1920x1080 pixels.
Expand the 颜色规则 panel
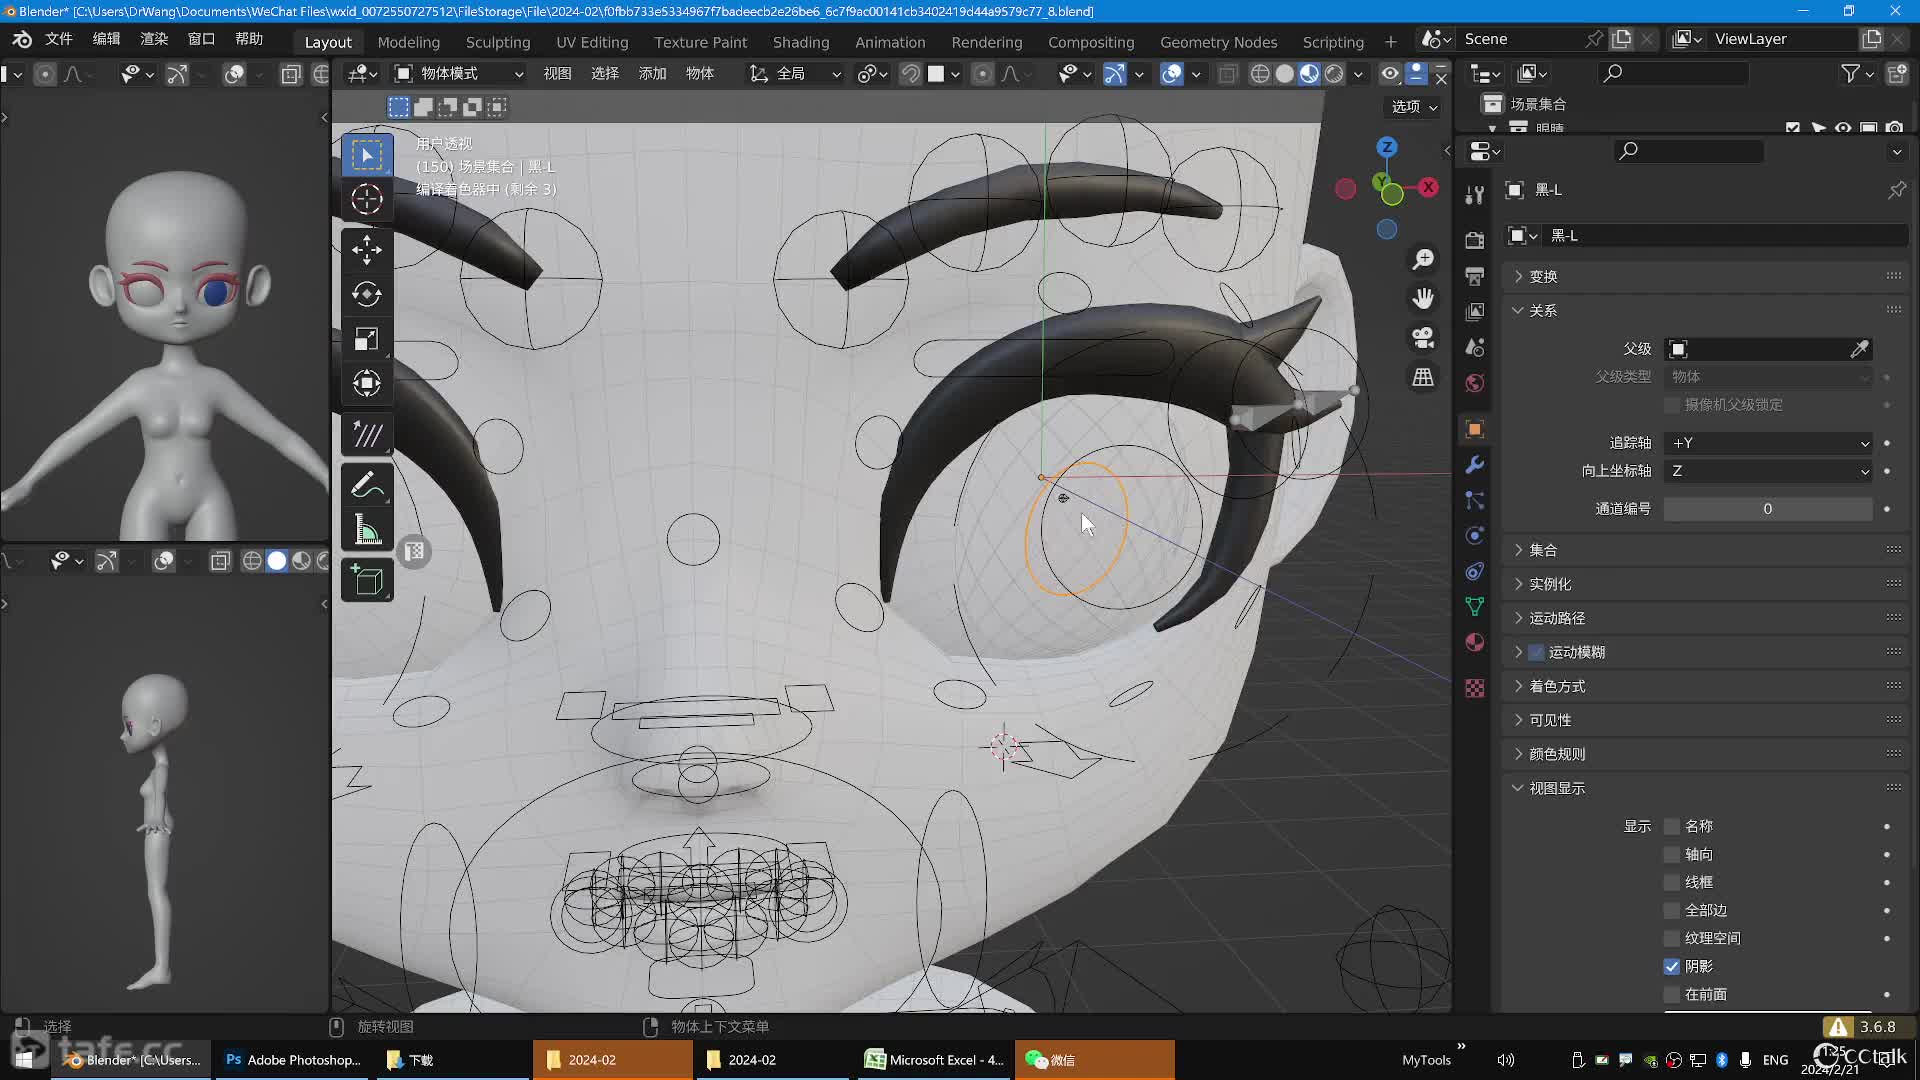click(x=1705, y=754)
